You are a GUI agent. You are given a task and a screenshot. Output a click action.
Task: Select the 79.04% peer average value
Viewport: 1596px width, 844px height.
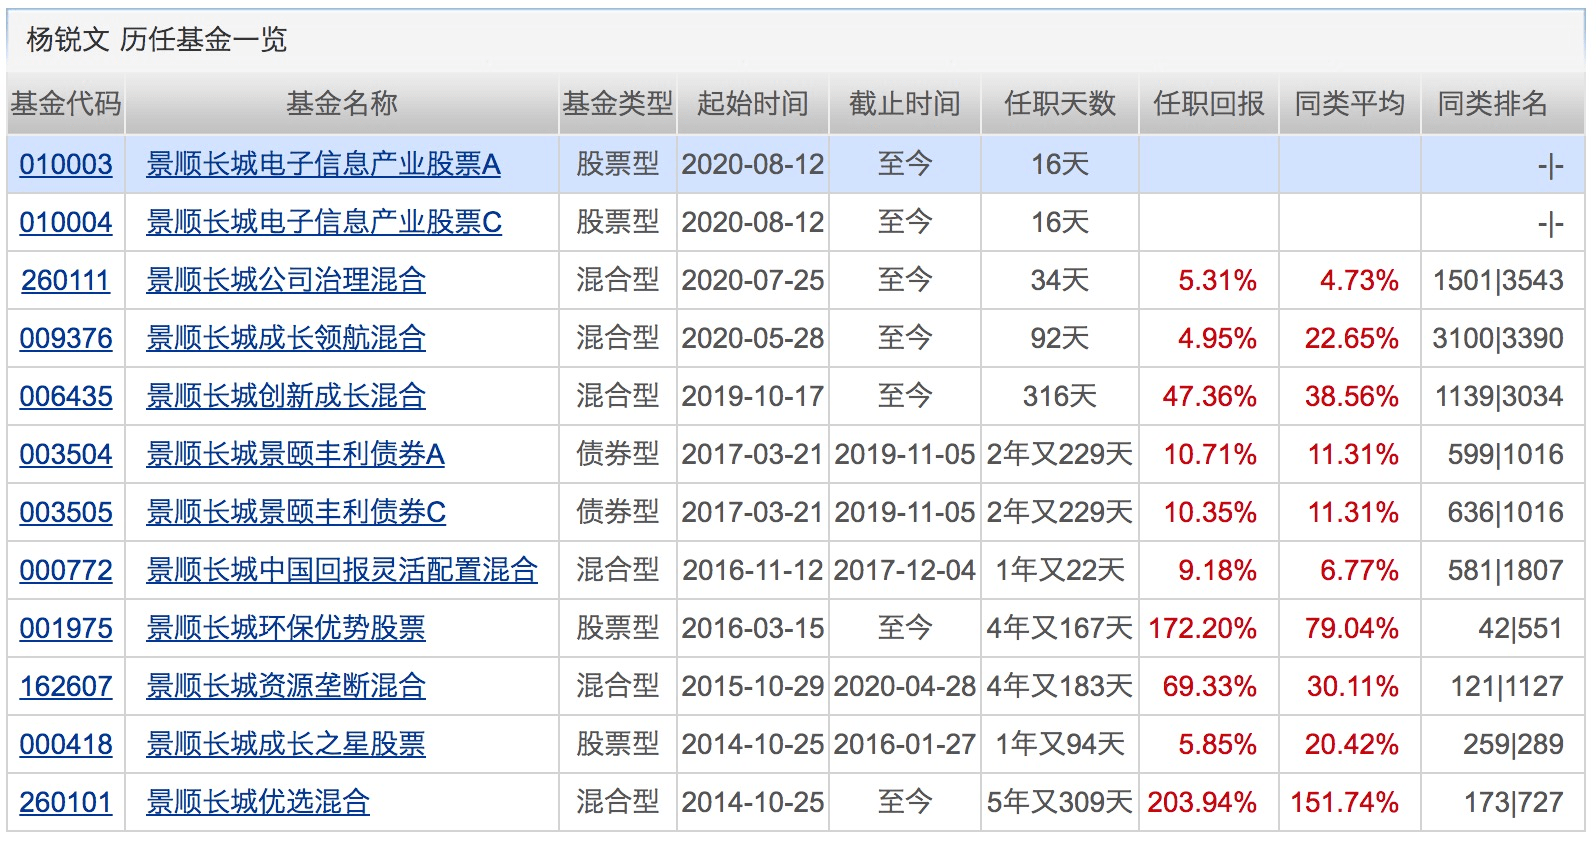[1351, 628]
